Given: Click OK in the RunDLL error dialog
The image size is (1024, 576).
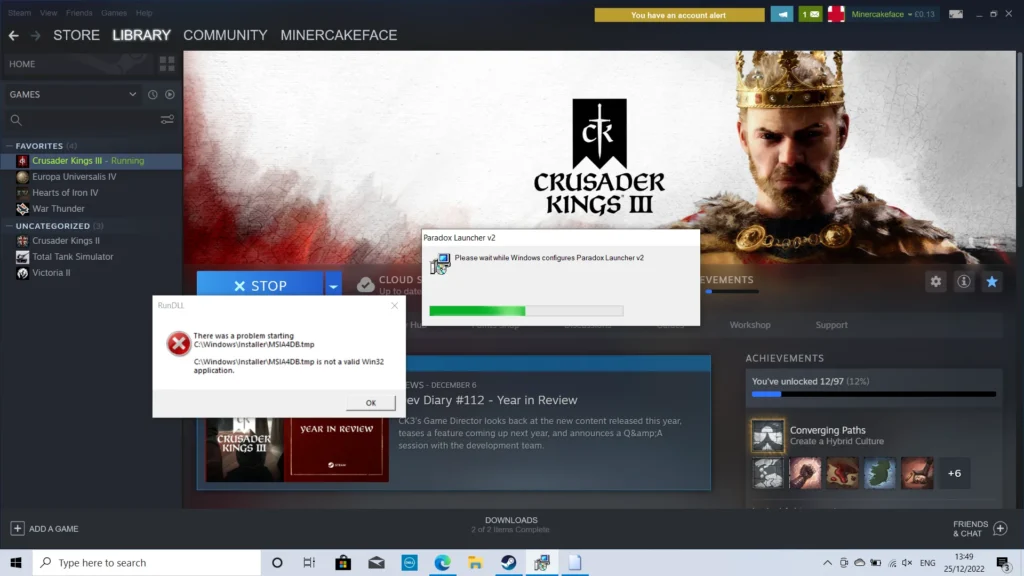Looking at the screenshot, I should pyautogui.click(x=371, y=402).
